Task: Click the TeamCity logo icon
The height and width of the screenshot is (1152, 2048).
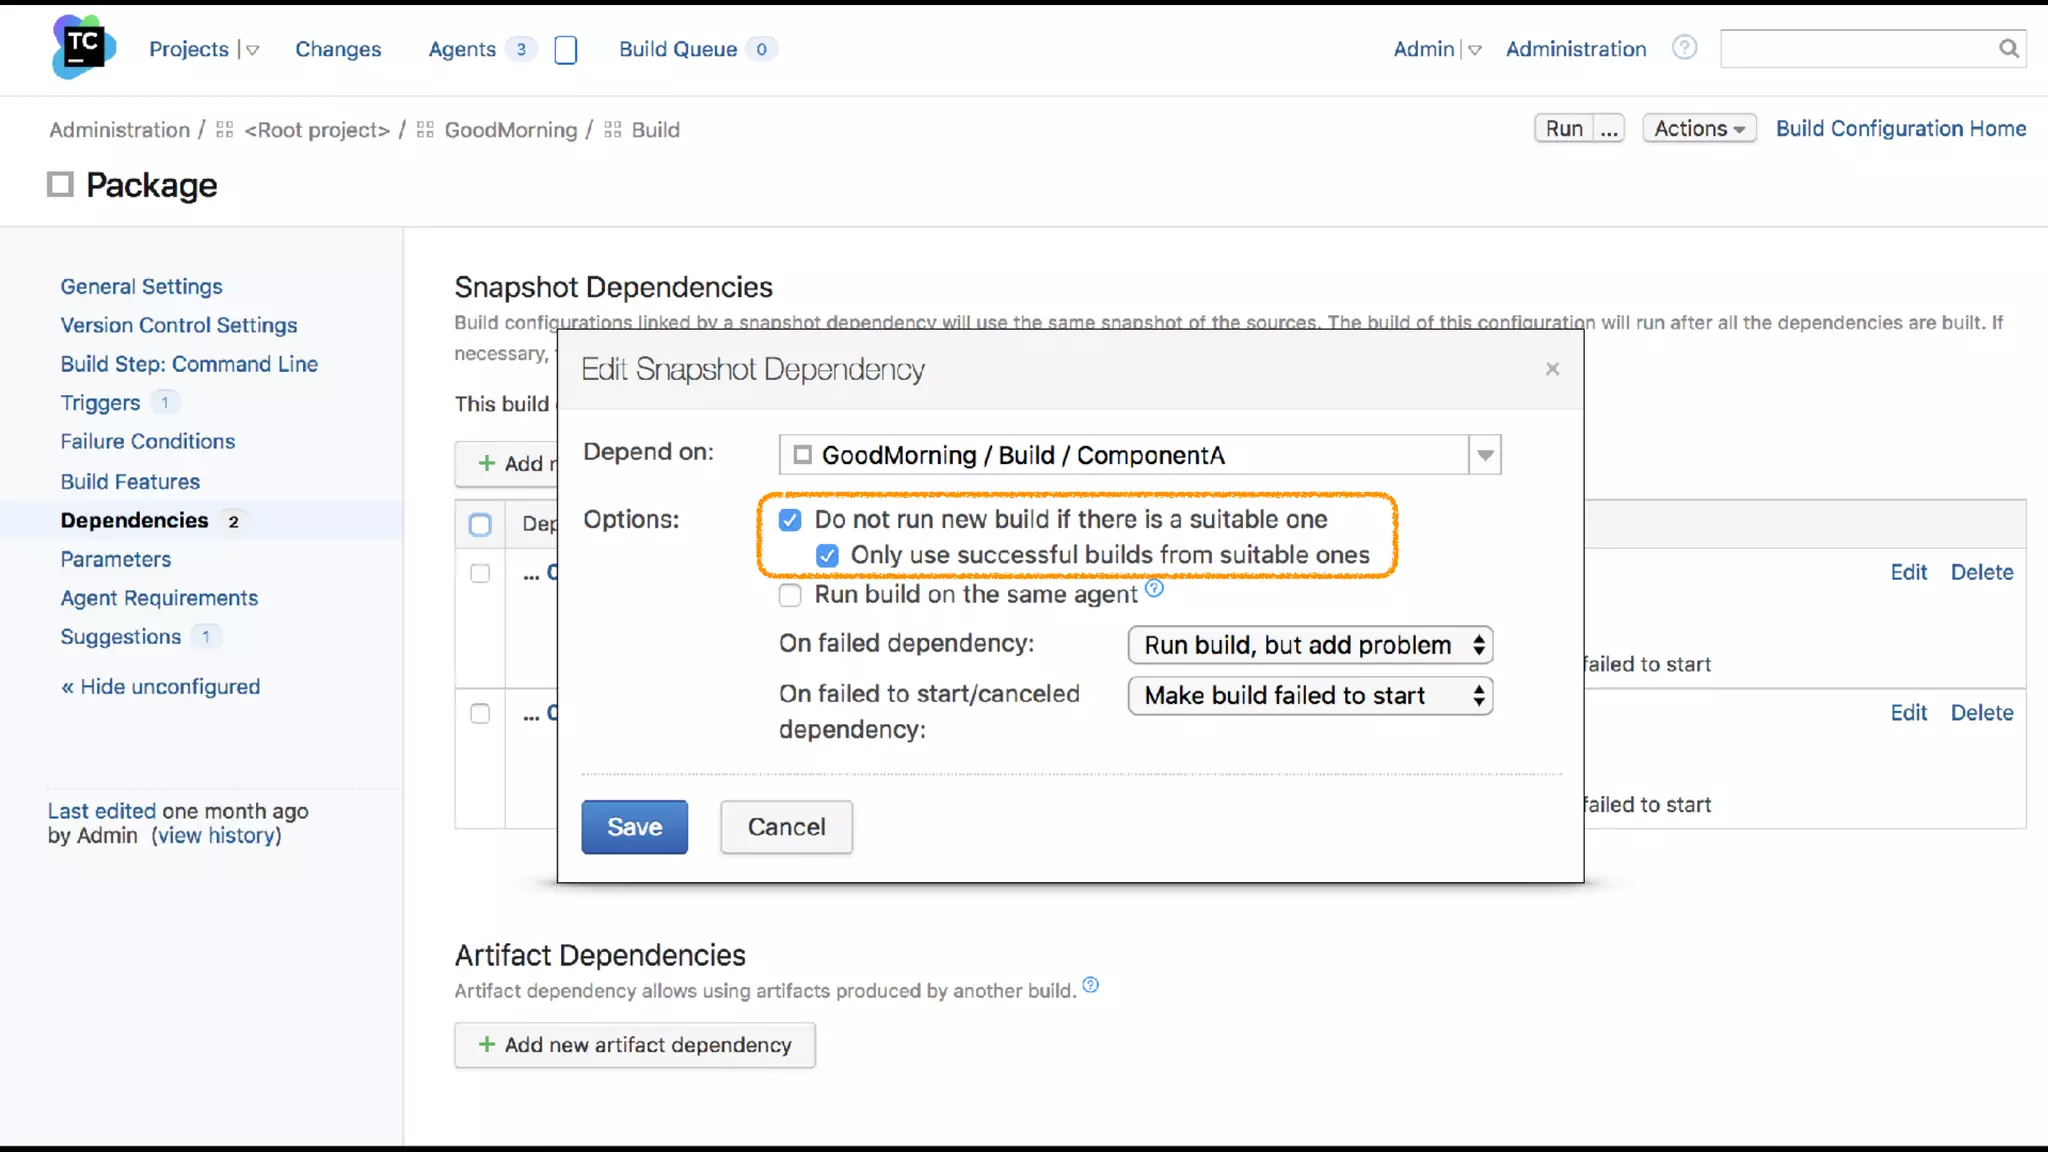Action: pos(84,47)
